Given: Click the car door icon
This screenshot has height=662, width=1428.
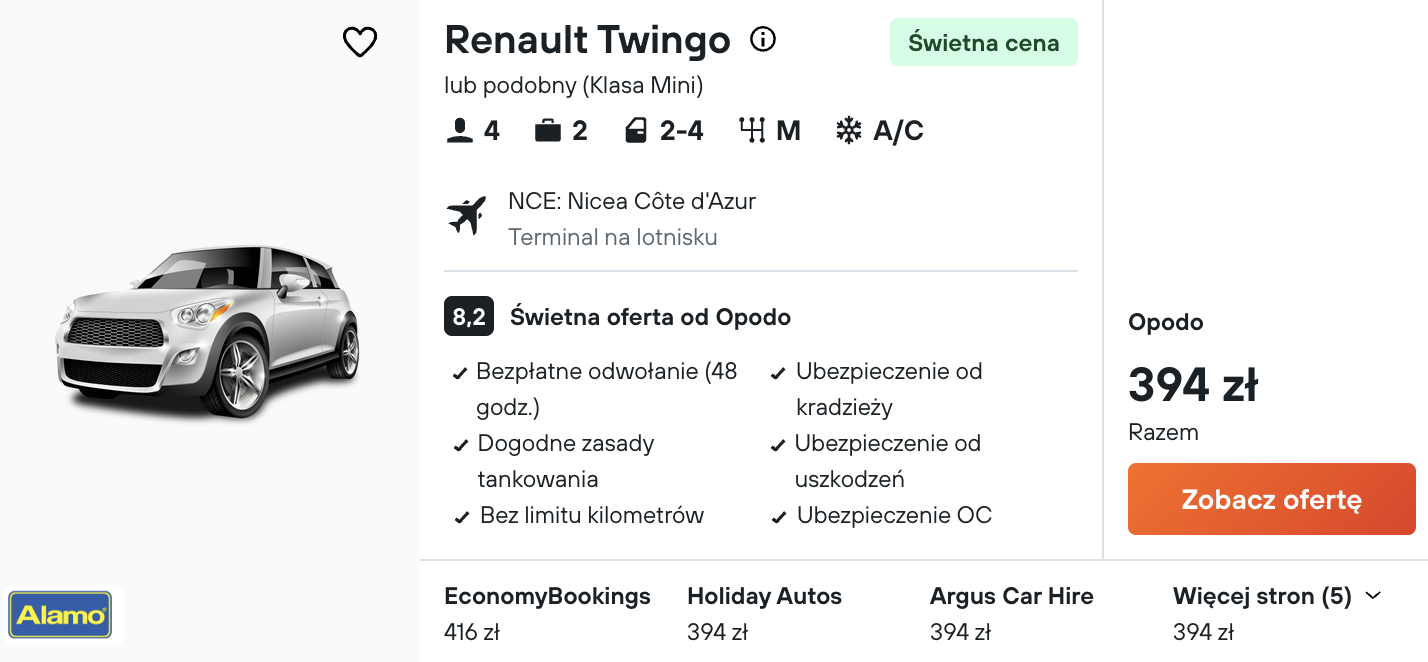Looking at the screenshot, I should (x=636, y=131).
